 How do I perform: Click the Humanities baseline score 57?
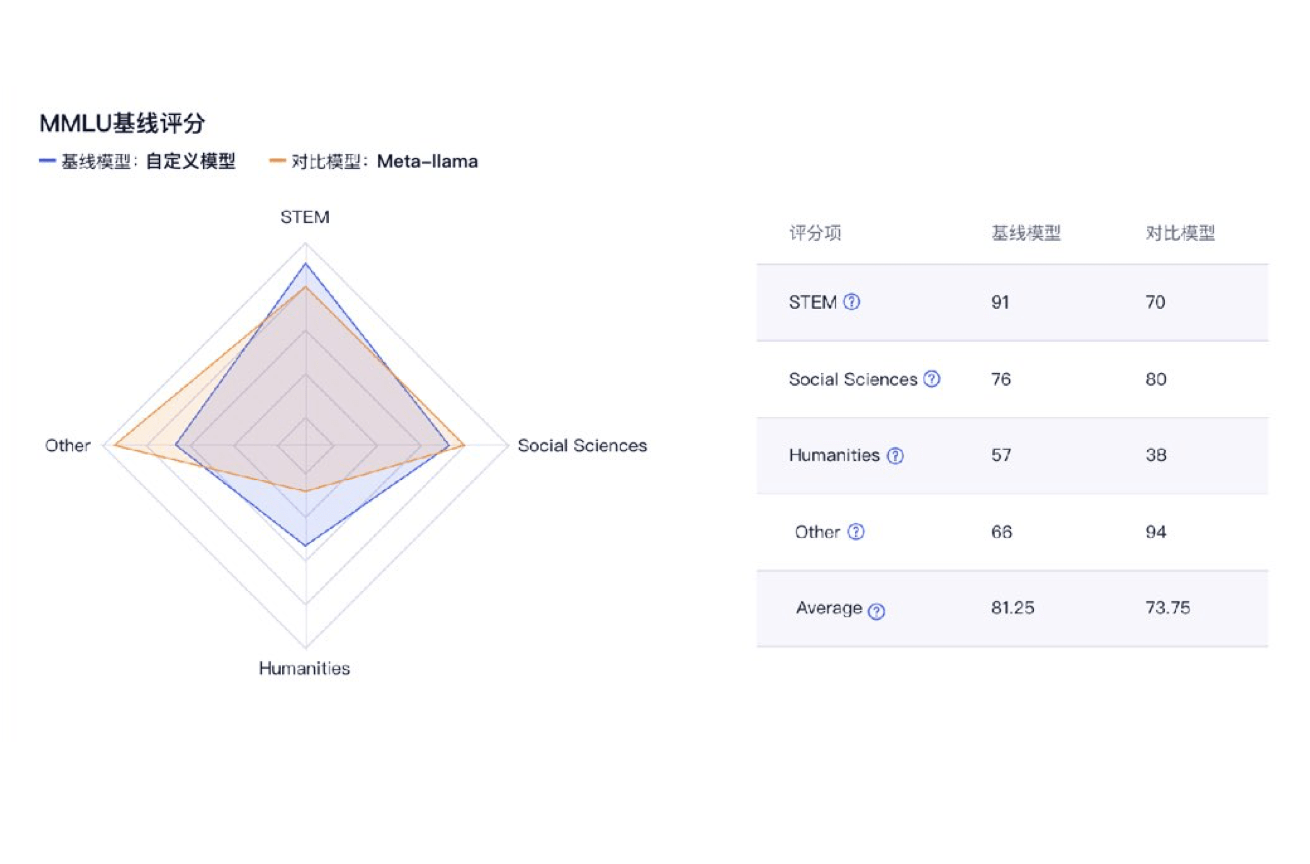coord(1001,455)
